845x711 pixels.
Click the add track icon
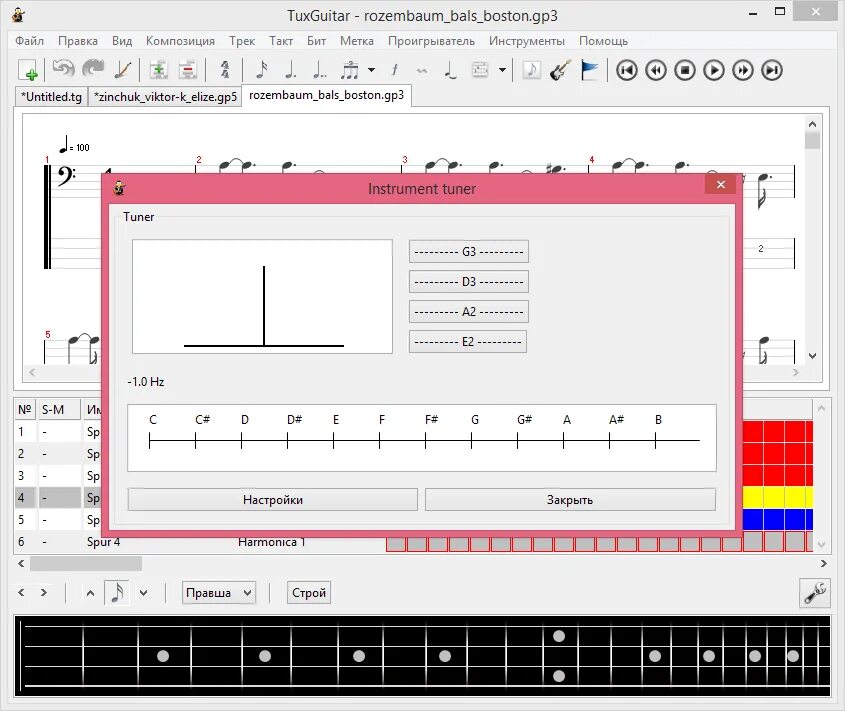click(x=158, y=70)
